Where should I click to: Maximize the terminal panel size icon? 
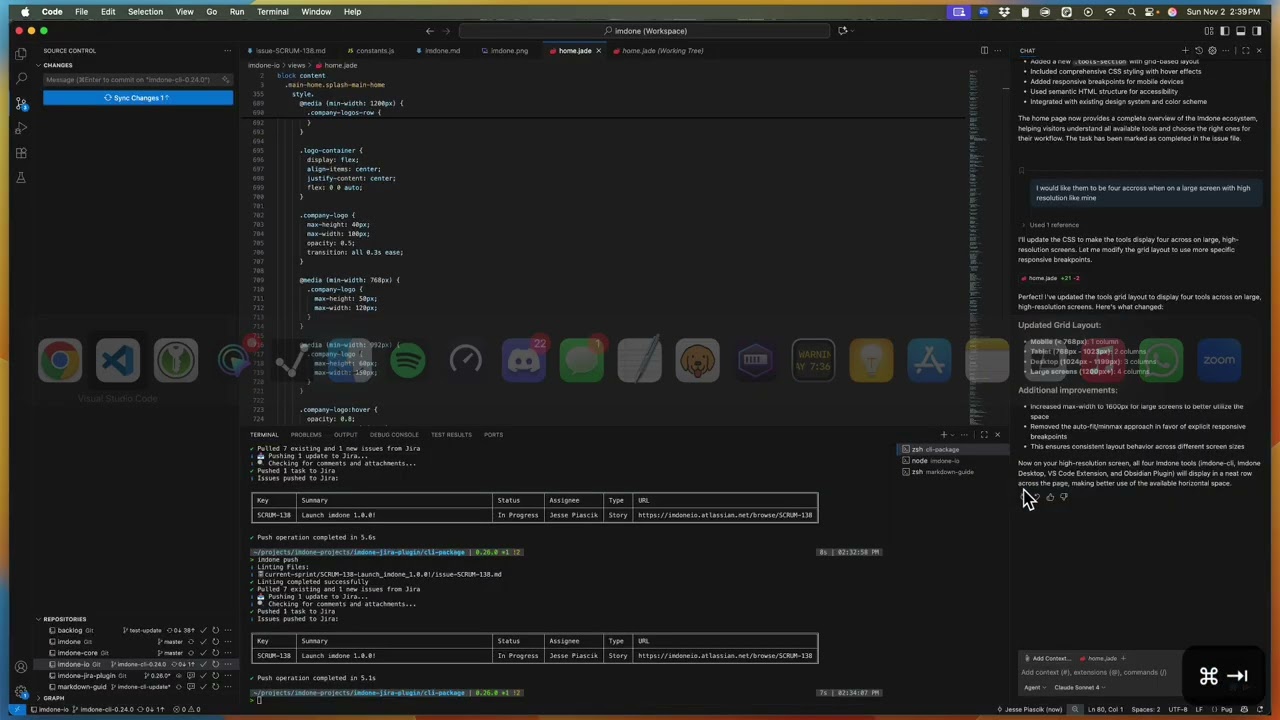click(984, 434)
